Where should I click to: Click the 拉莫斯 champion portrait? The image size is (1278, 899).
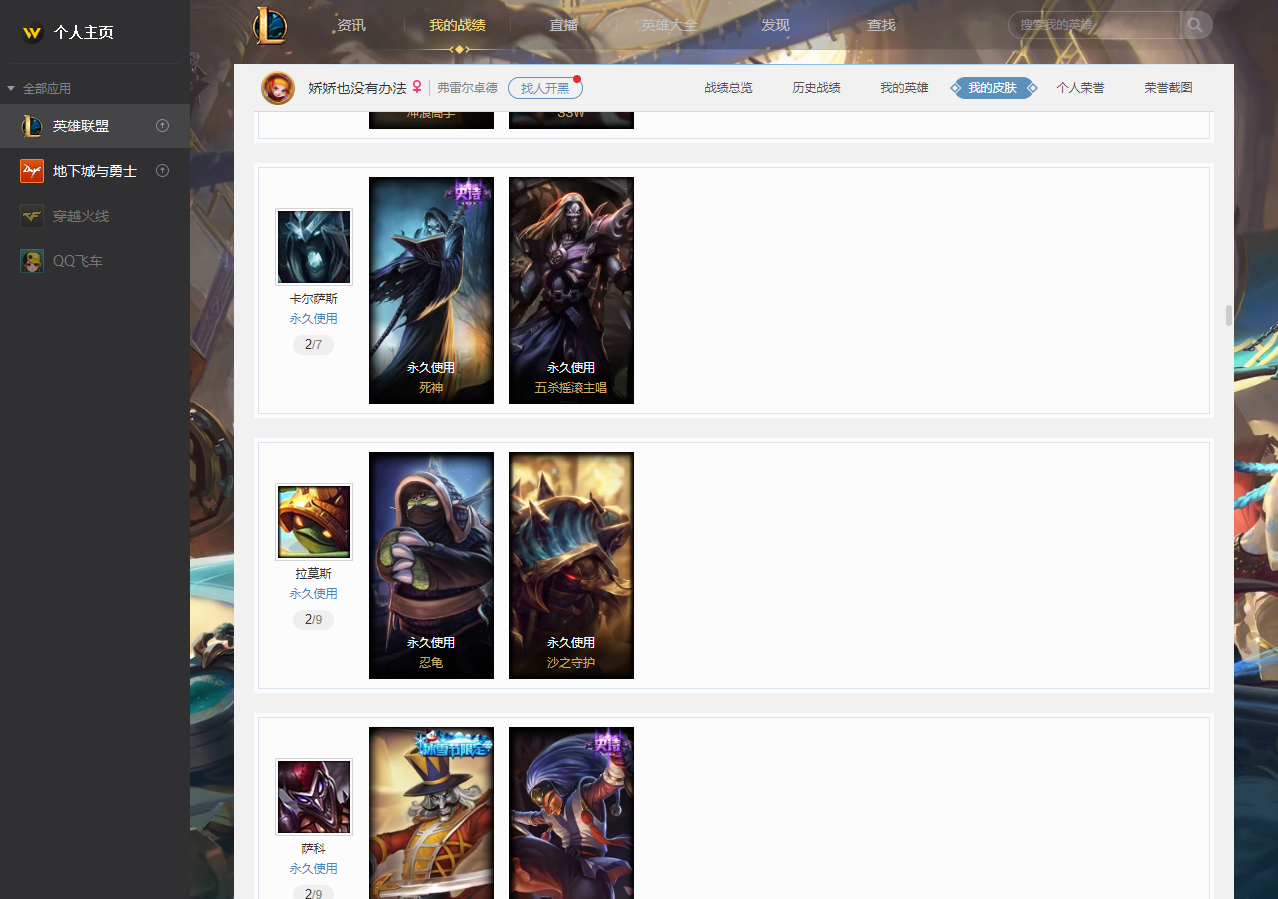tap(314, 522)
